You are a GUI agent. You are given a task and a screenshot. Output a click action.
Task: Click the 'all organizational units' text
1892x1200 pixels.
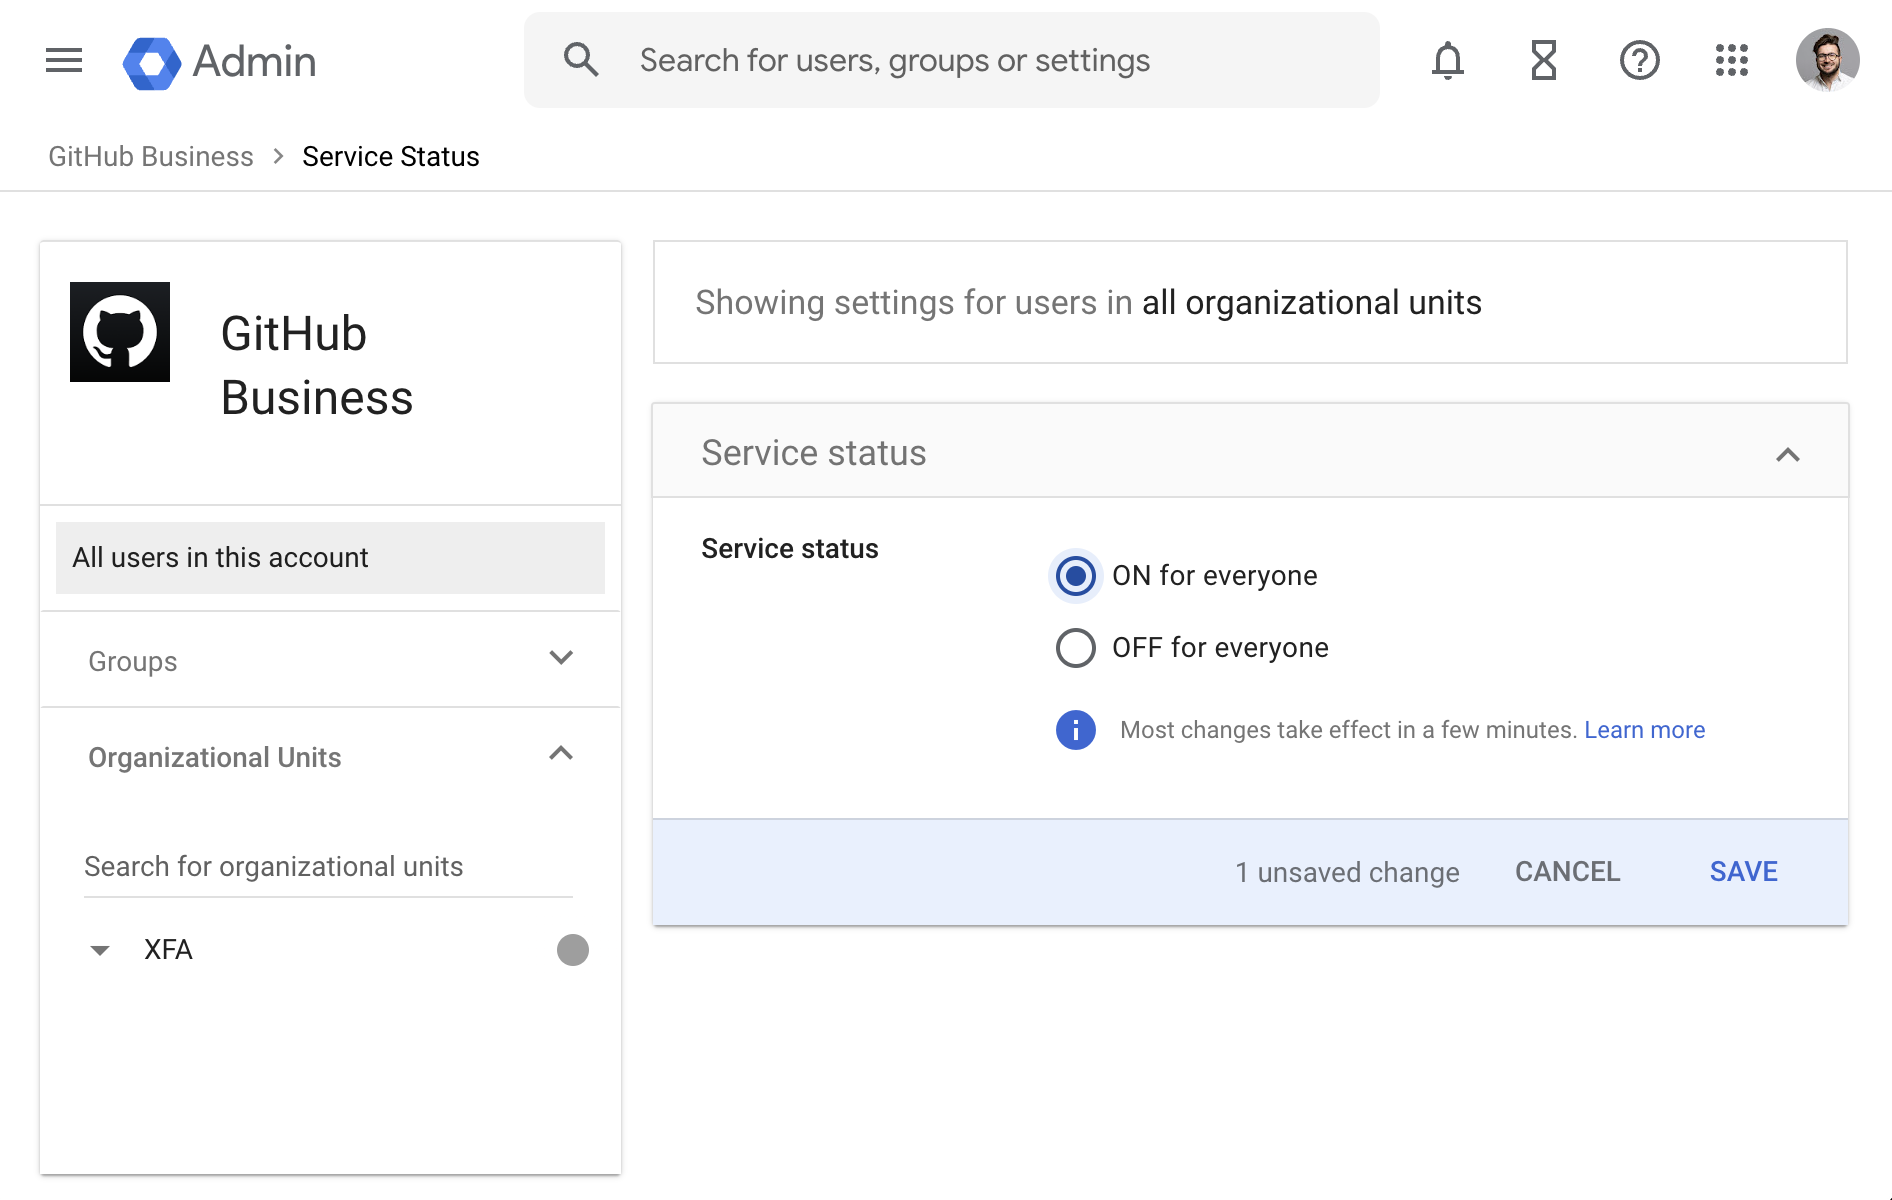(x=1312, y=303)
